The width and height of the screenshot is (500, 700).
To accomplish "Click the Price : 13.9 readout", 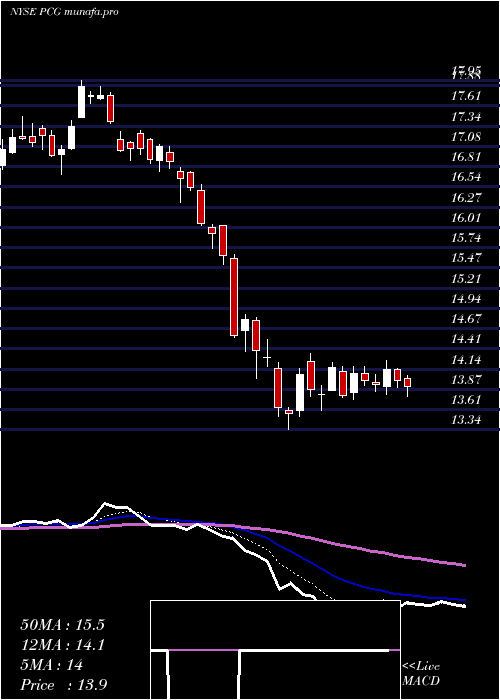I will (63, 685).
